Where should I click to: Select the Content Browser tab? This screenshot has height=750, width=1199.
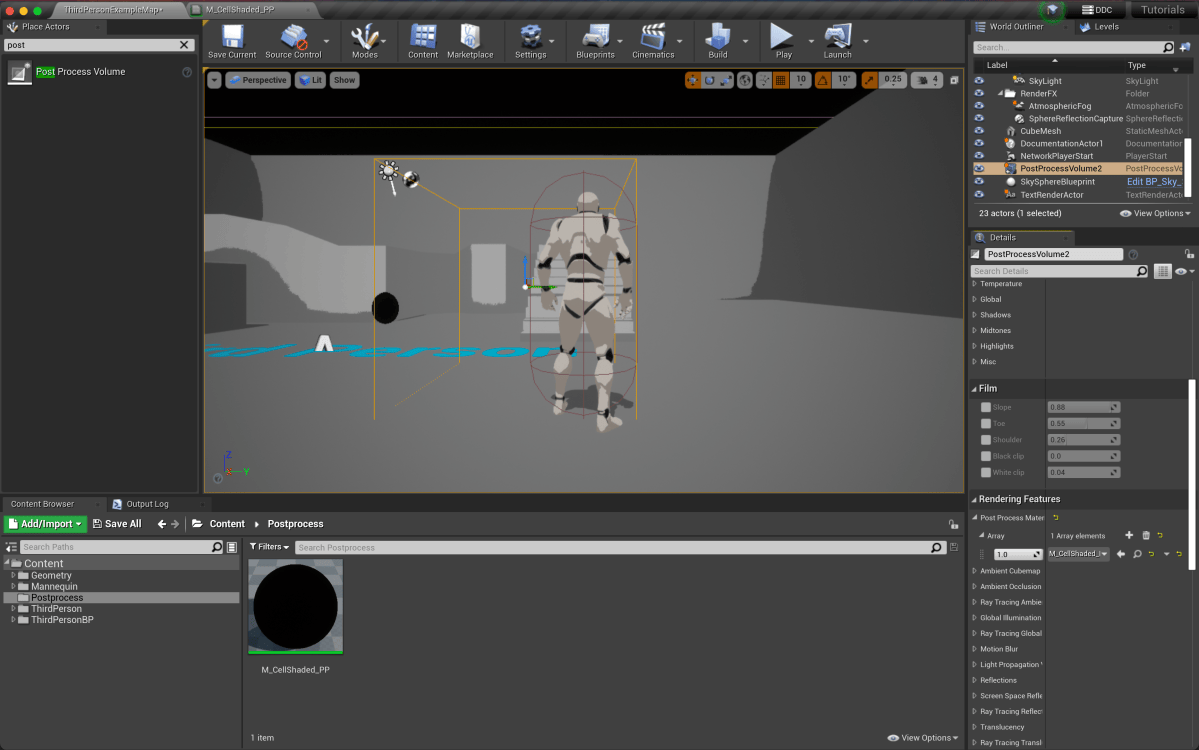coord(42,505)
